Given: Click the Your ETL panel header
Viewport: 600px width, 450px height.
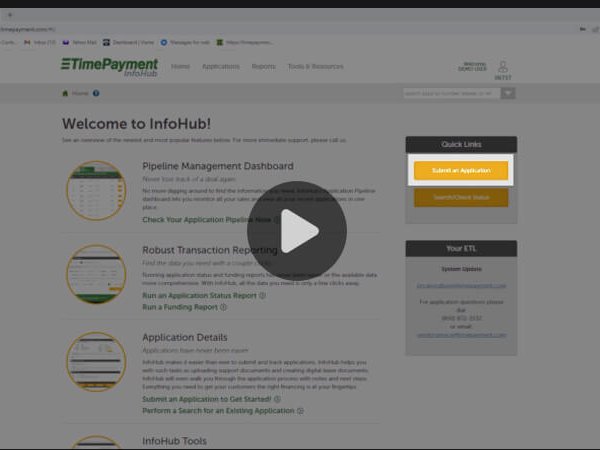Looking at the screenshot, I should 461,249.
